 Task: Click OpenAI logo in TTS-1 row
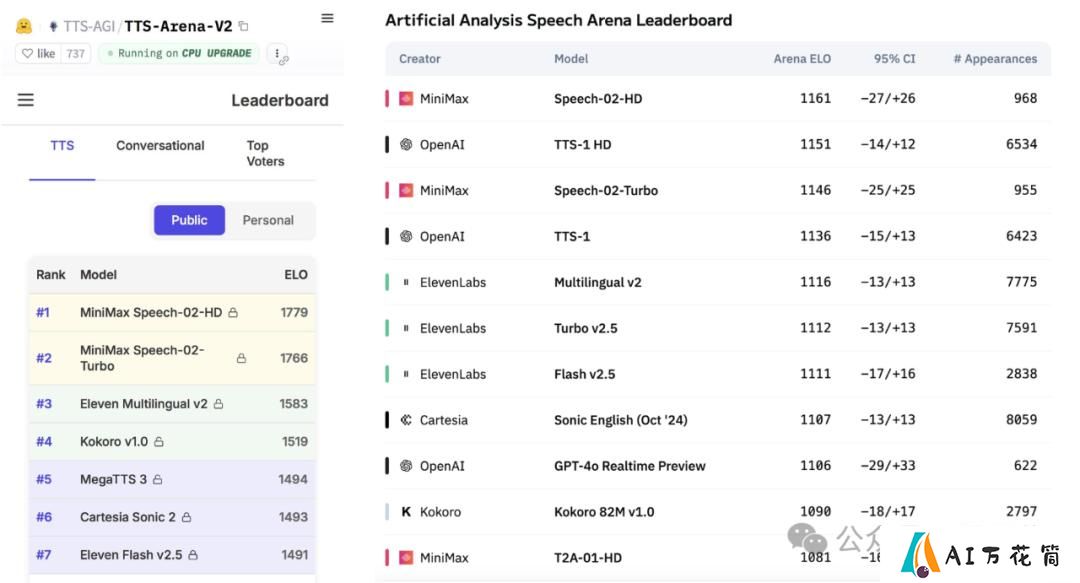(x=406, y=236)
